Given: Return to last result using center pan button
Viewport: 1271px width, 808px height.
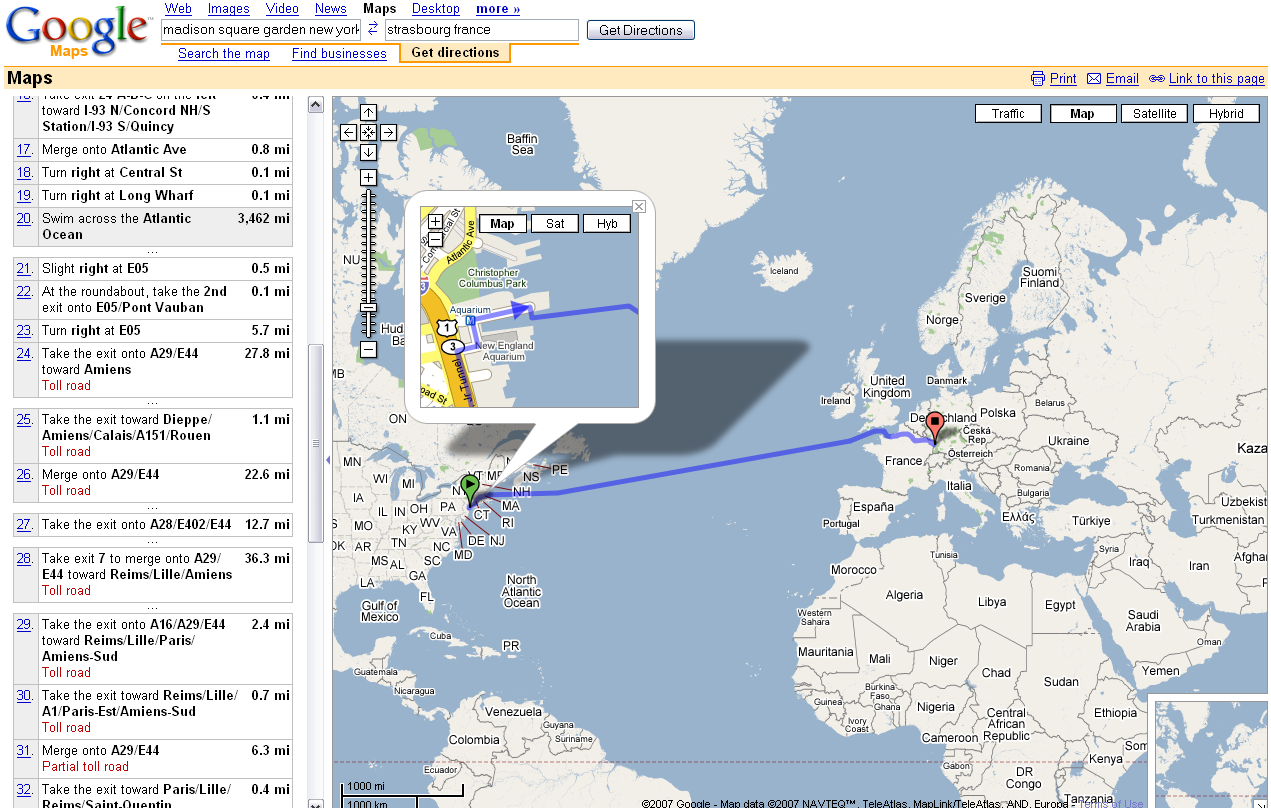Looking at the screenshot, I should point(368,132).
